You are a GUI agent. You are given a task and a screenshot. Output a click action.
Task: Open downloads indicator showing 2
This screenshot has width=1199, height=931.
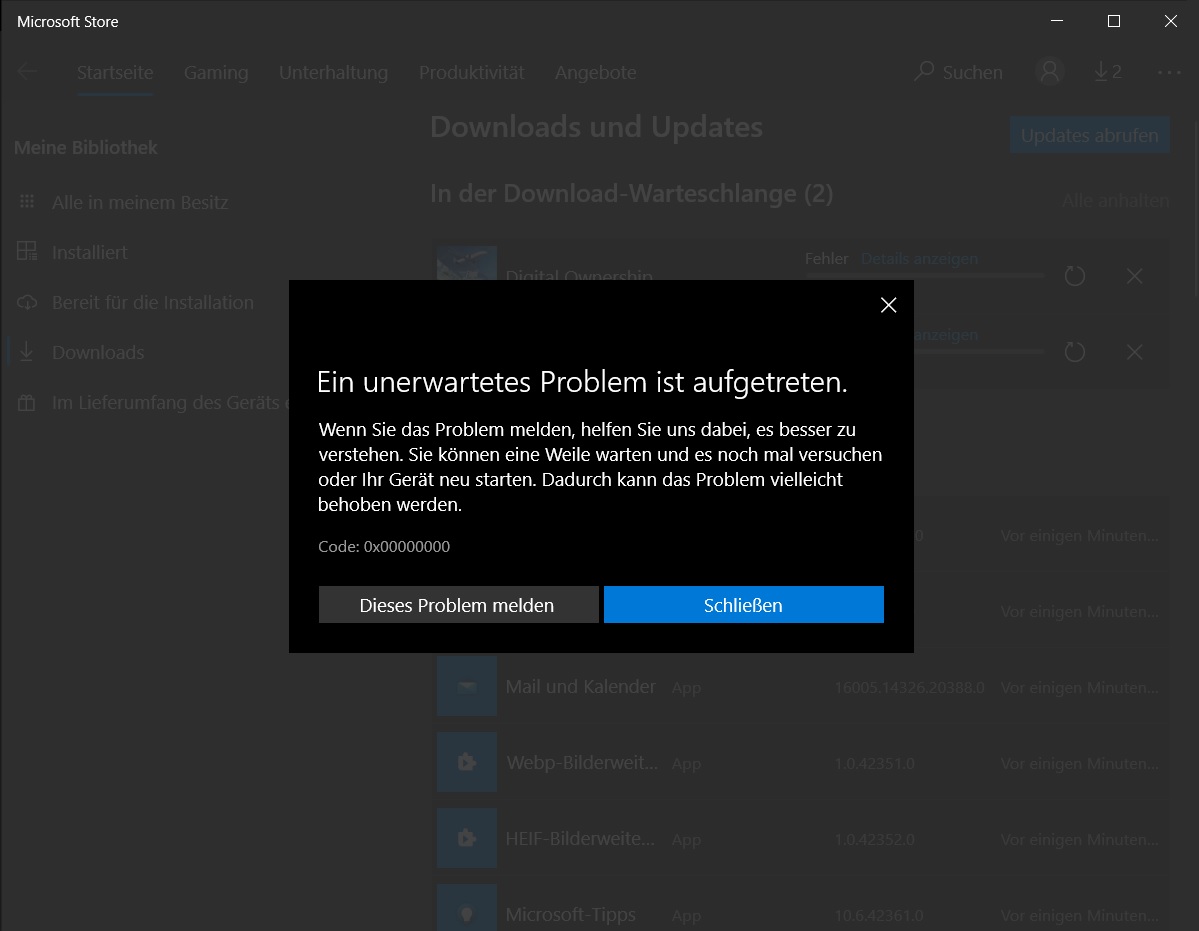1107,72
